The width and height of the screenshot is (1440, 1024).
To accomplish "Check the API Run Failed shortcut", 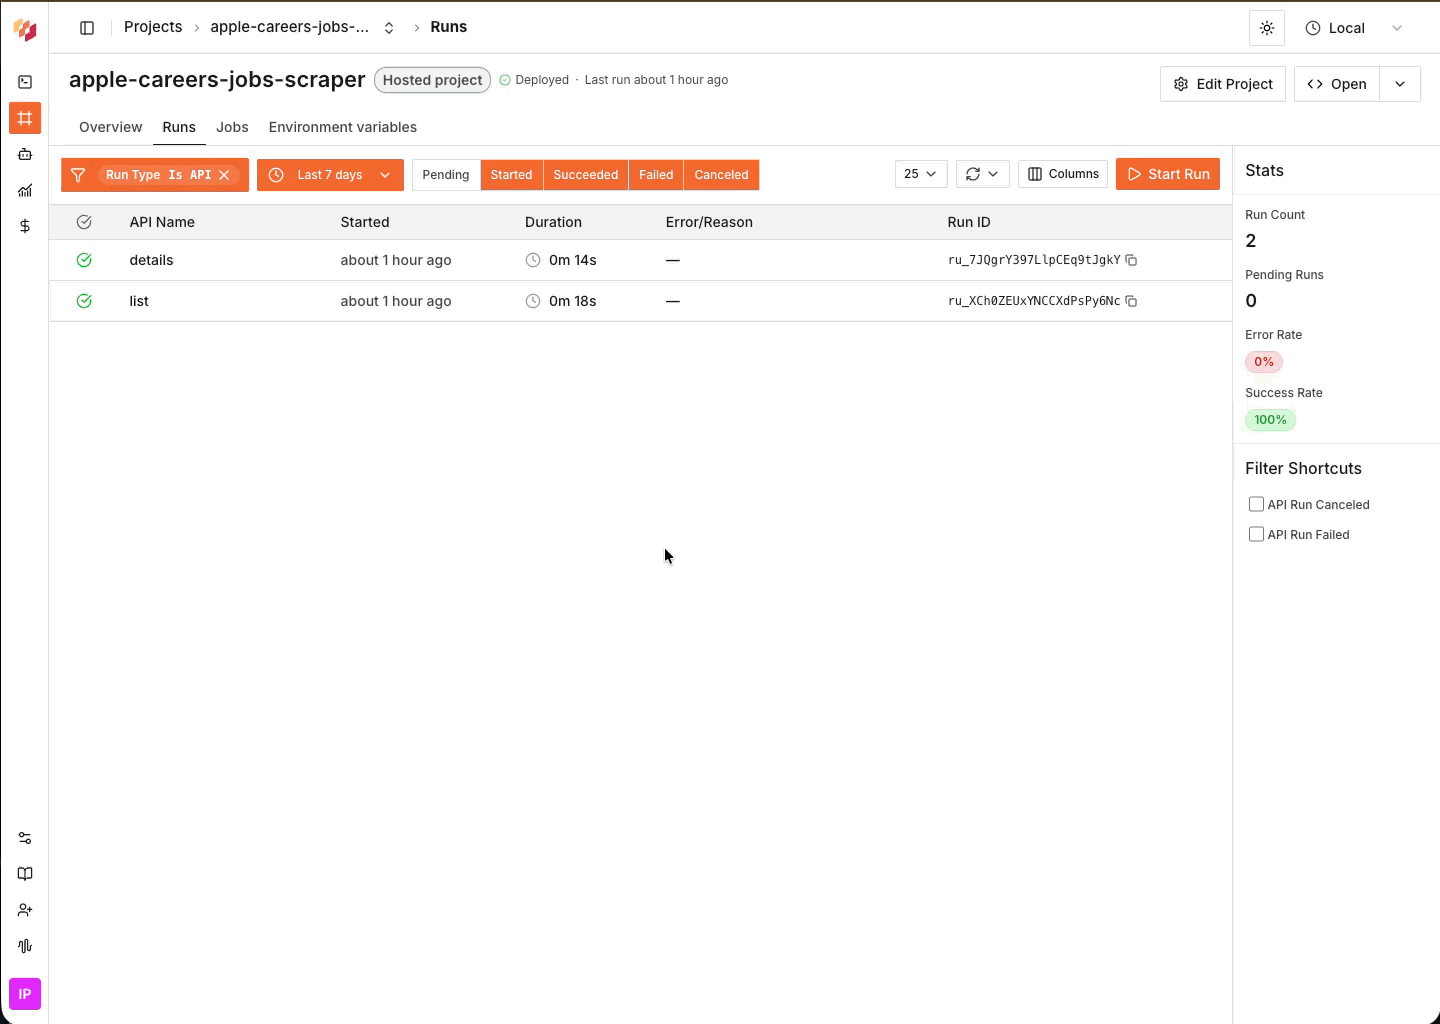I will 1256,534.
